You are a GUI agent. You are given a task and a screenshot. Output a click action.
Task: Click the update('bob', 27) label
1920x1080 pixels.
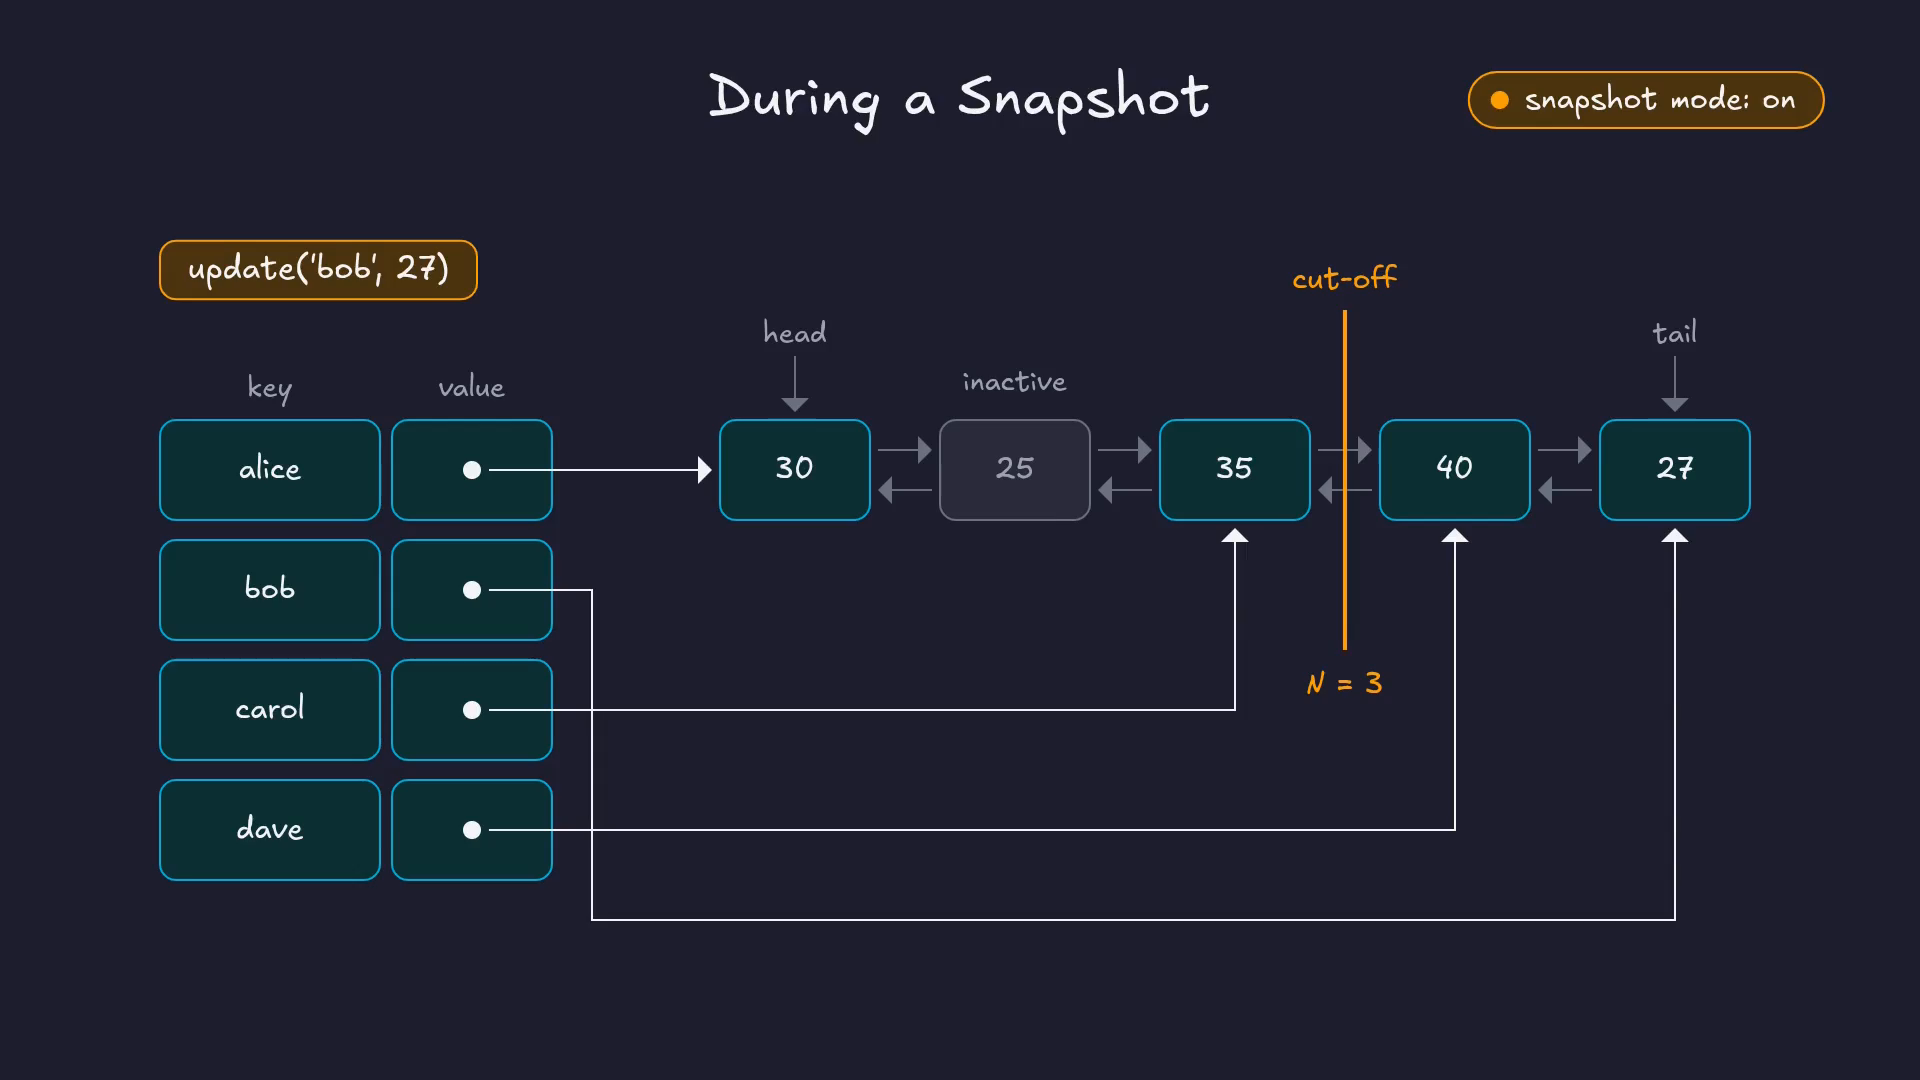point(318,270)
